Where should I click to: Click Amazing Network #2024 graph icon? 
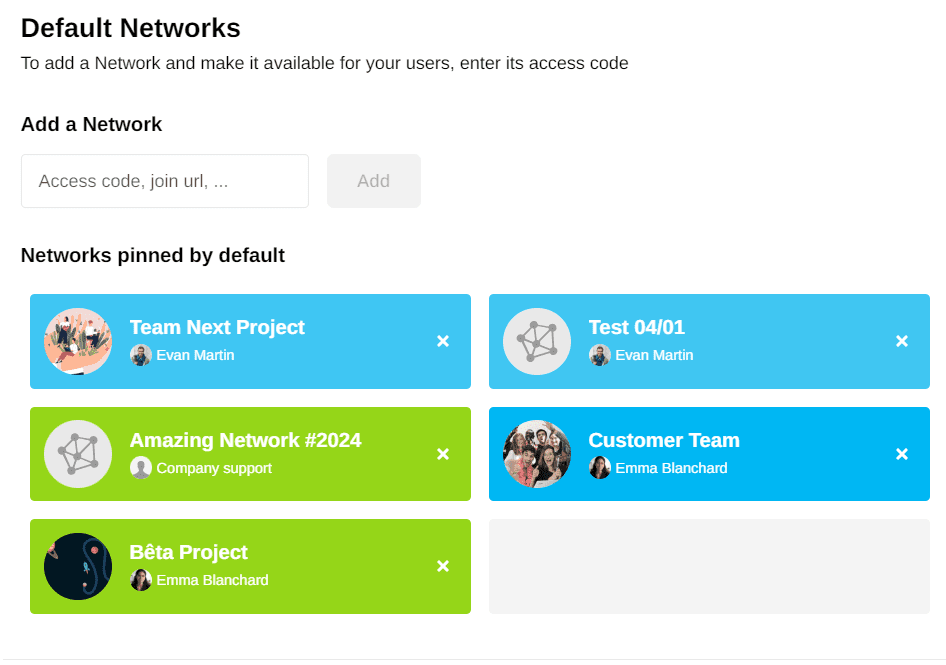tap(78, 454)
